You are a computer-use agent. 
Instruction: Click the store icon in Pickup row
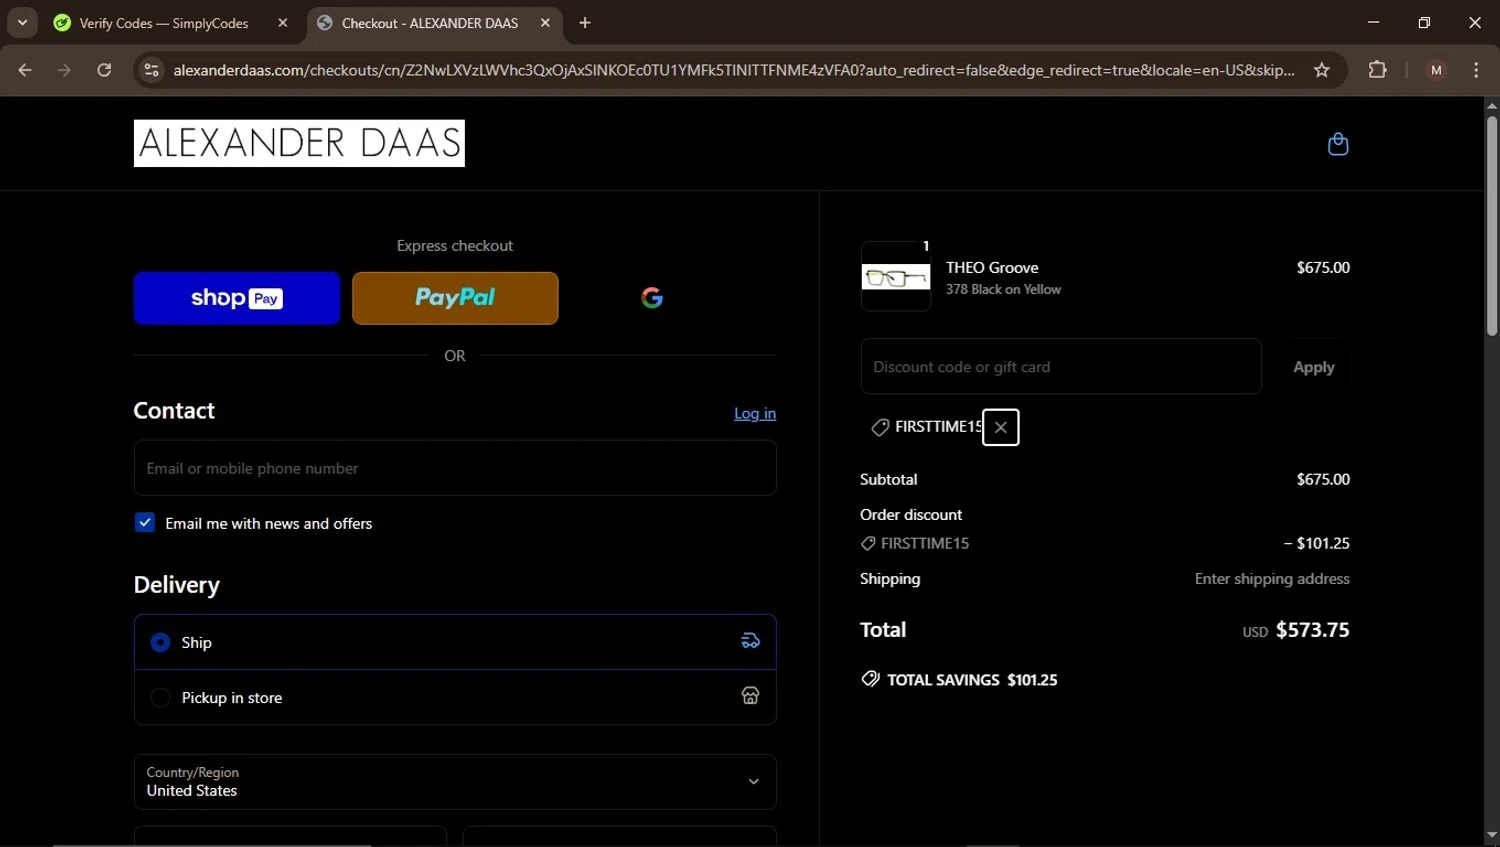(x=750, y=696)
